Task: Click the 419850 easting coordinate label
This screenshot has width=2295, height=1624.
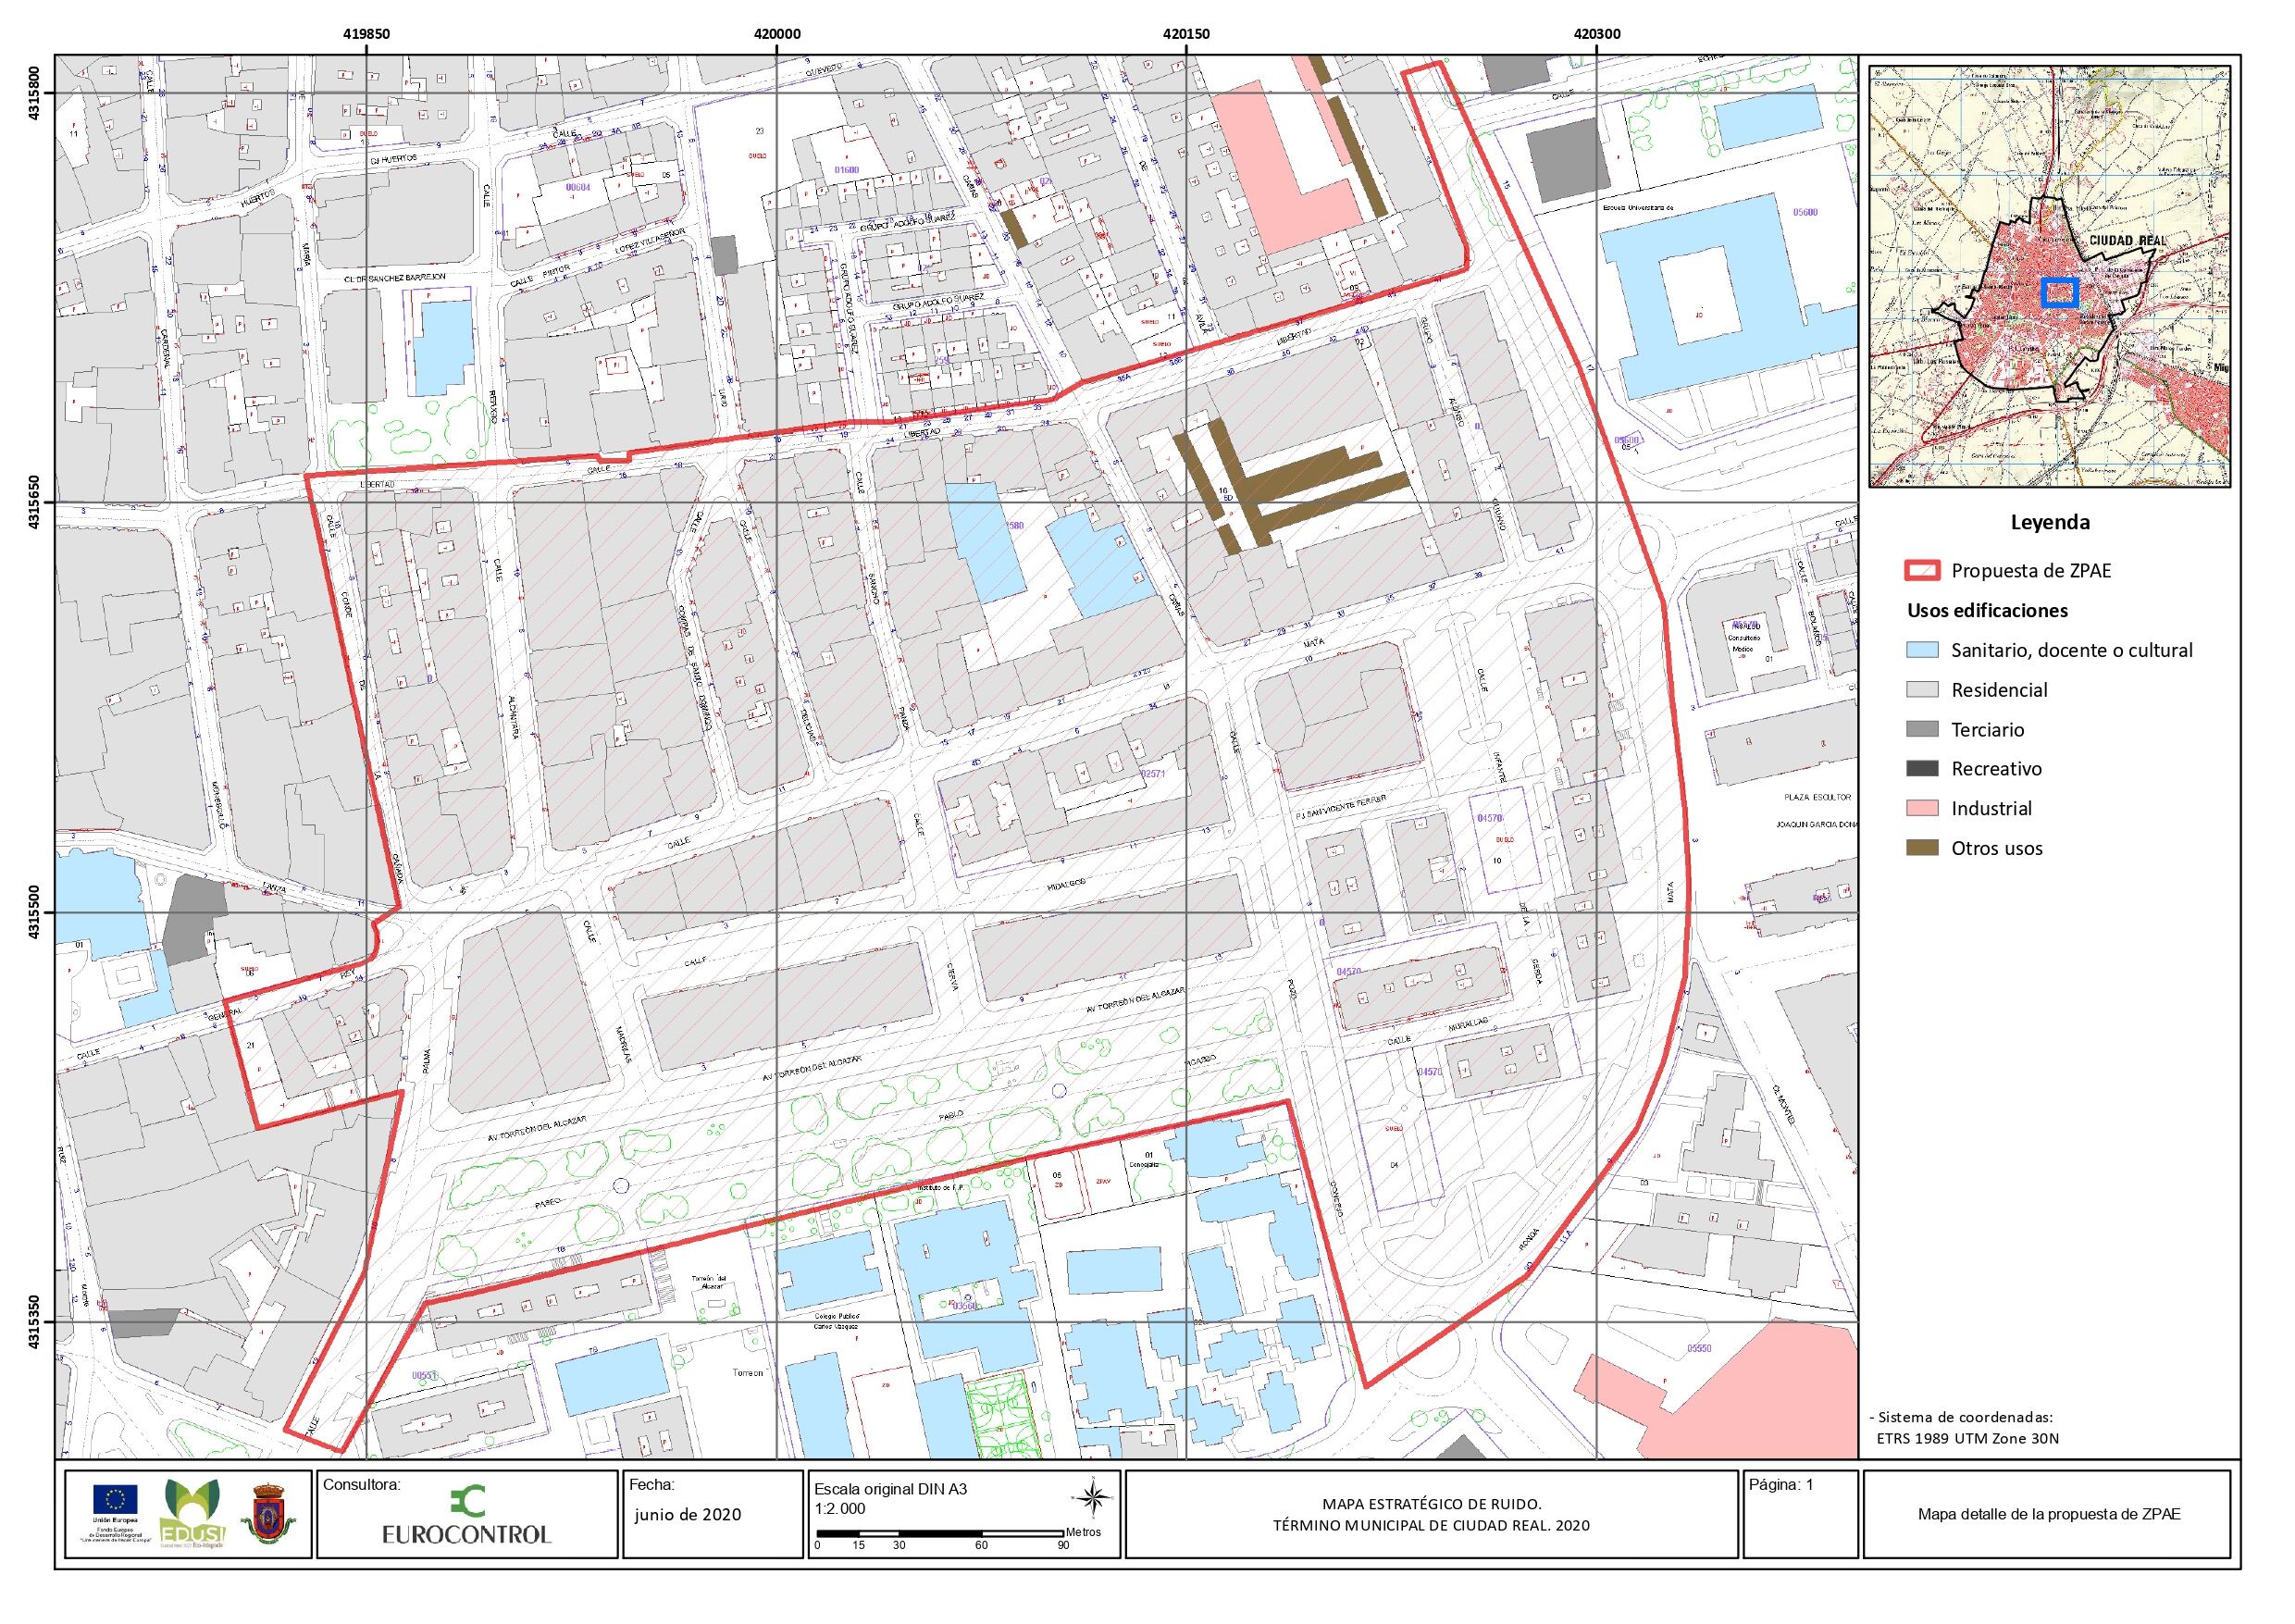Action: pos(367,33)
